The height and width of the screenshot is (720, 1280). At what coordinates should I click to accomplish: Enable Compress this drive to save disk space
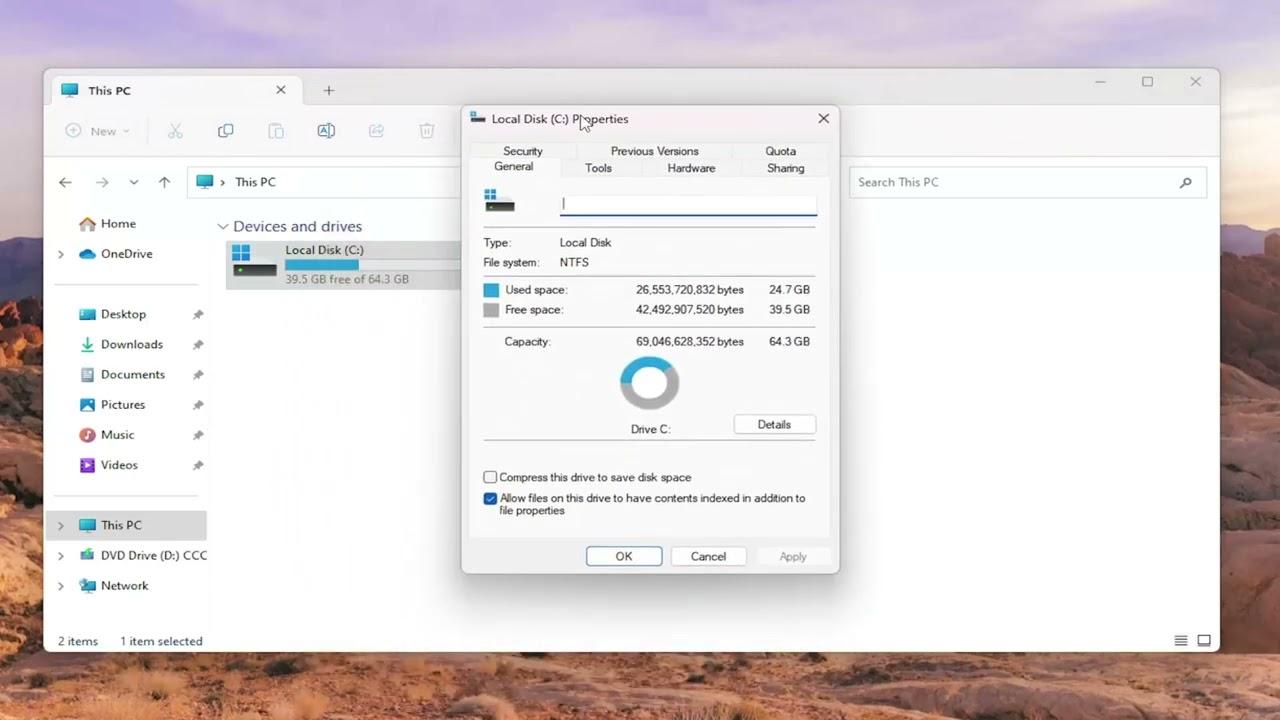pyautogui.click(x=490, y=477)
